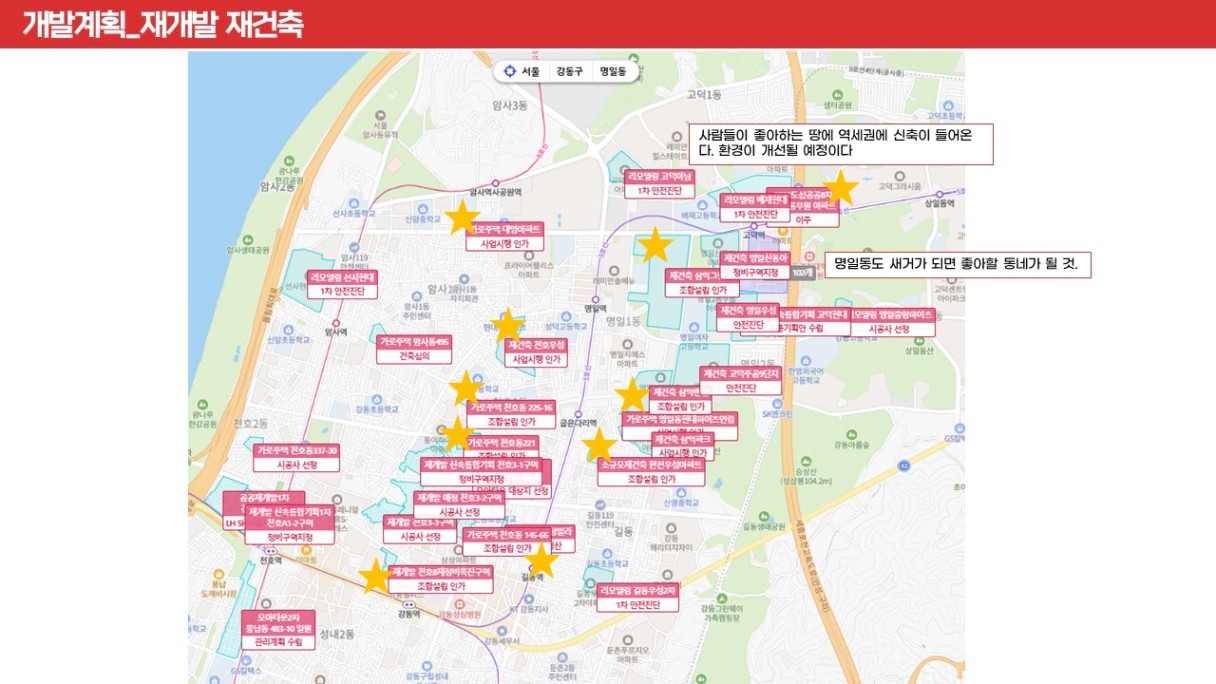Select the 강동역 subway station icon

(408, 603)
